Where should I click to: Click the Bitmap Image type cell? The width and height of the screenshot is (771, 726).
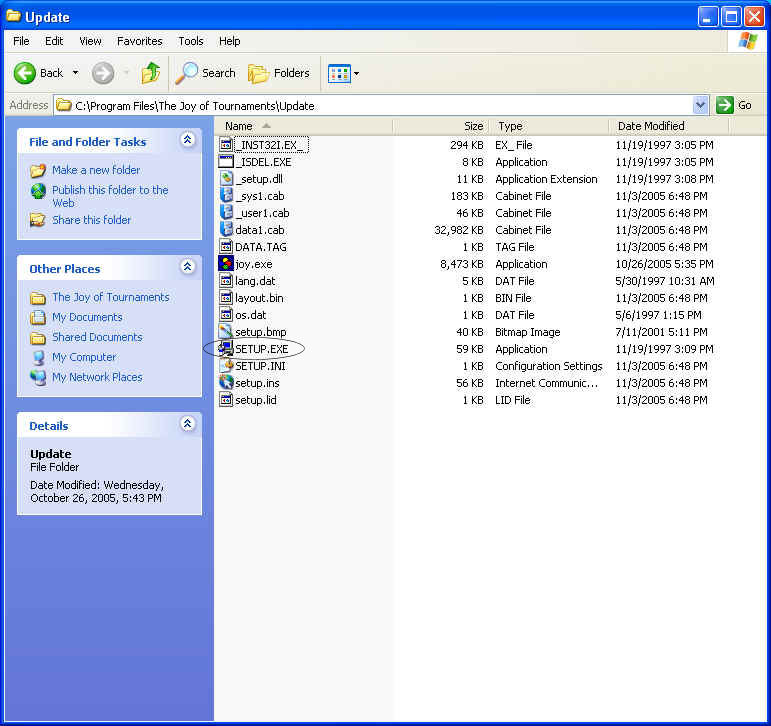(528, 332)
